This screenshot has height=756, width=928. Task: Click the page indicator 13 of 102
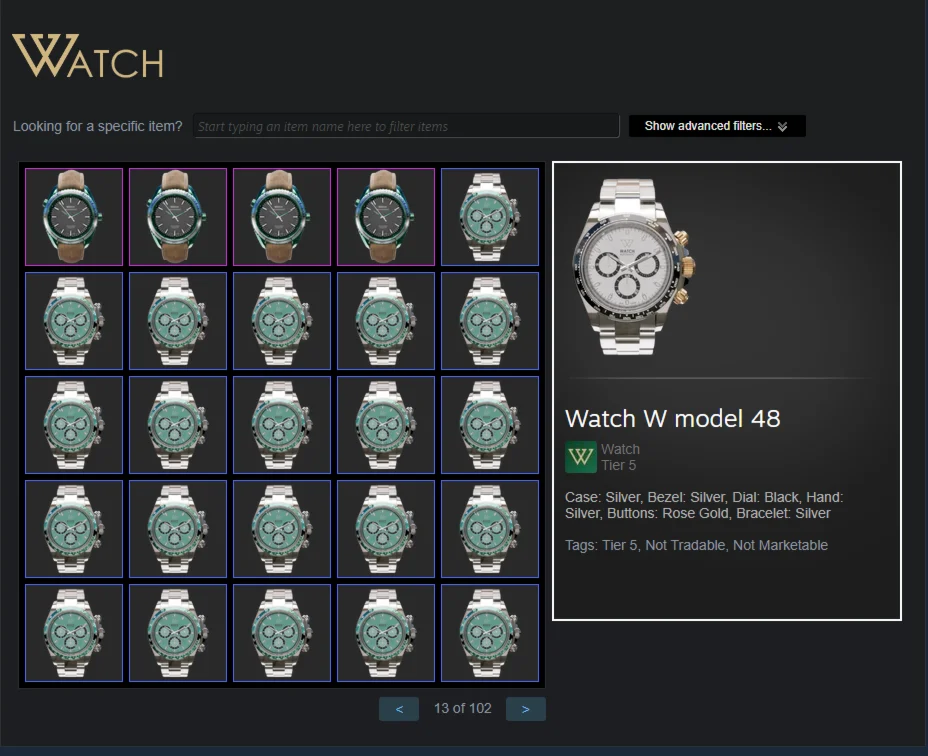click(x=463, y=709)
